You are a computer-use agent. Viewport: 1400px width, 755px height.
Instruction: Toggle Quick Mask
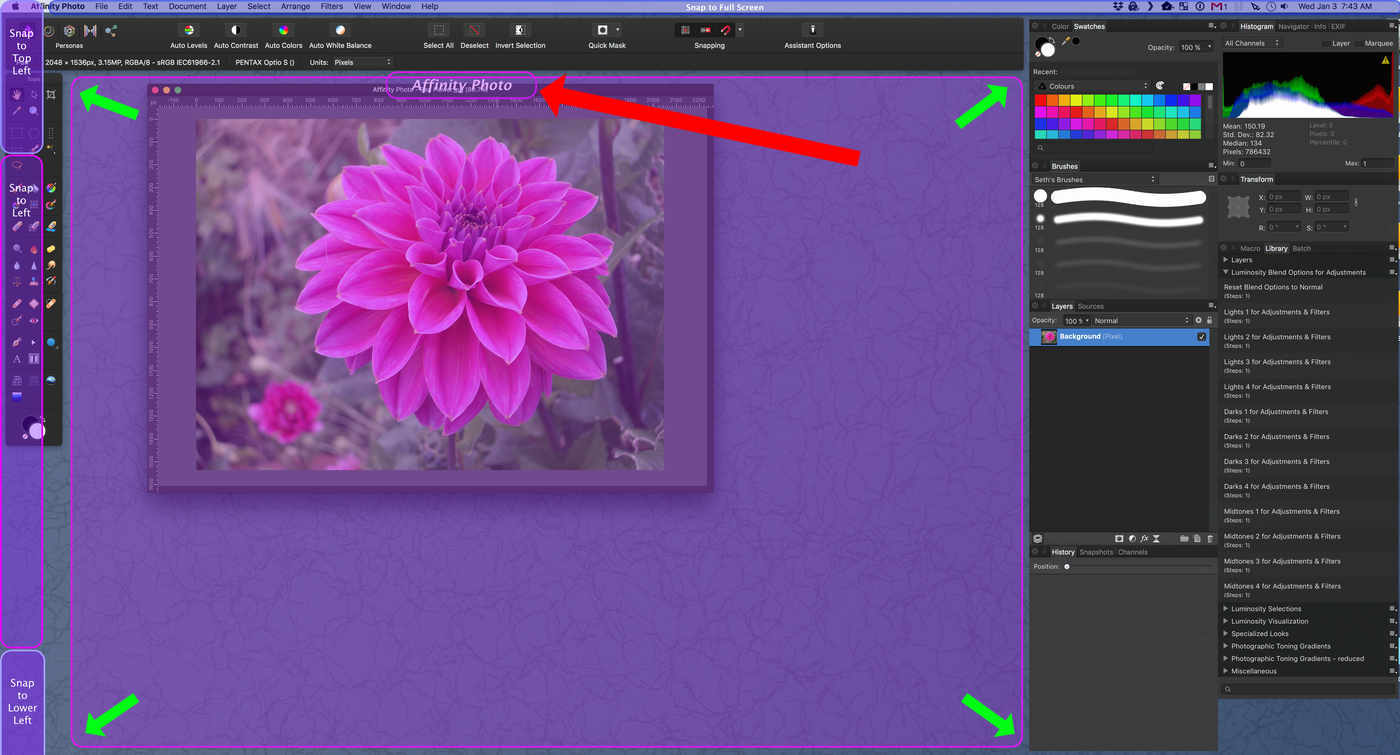(602, 31)
